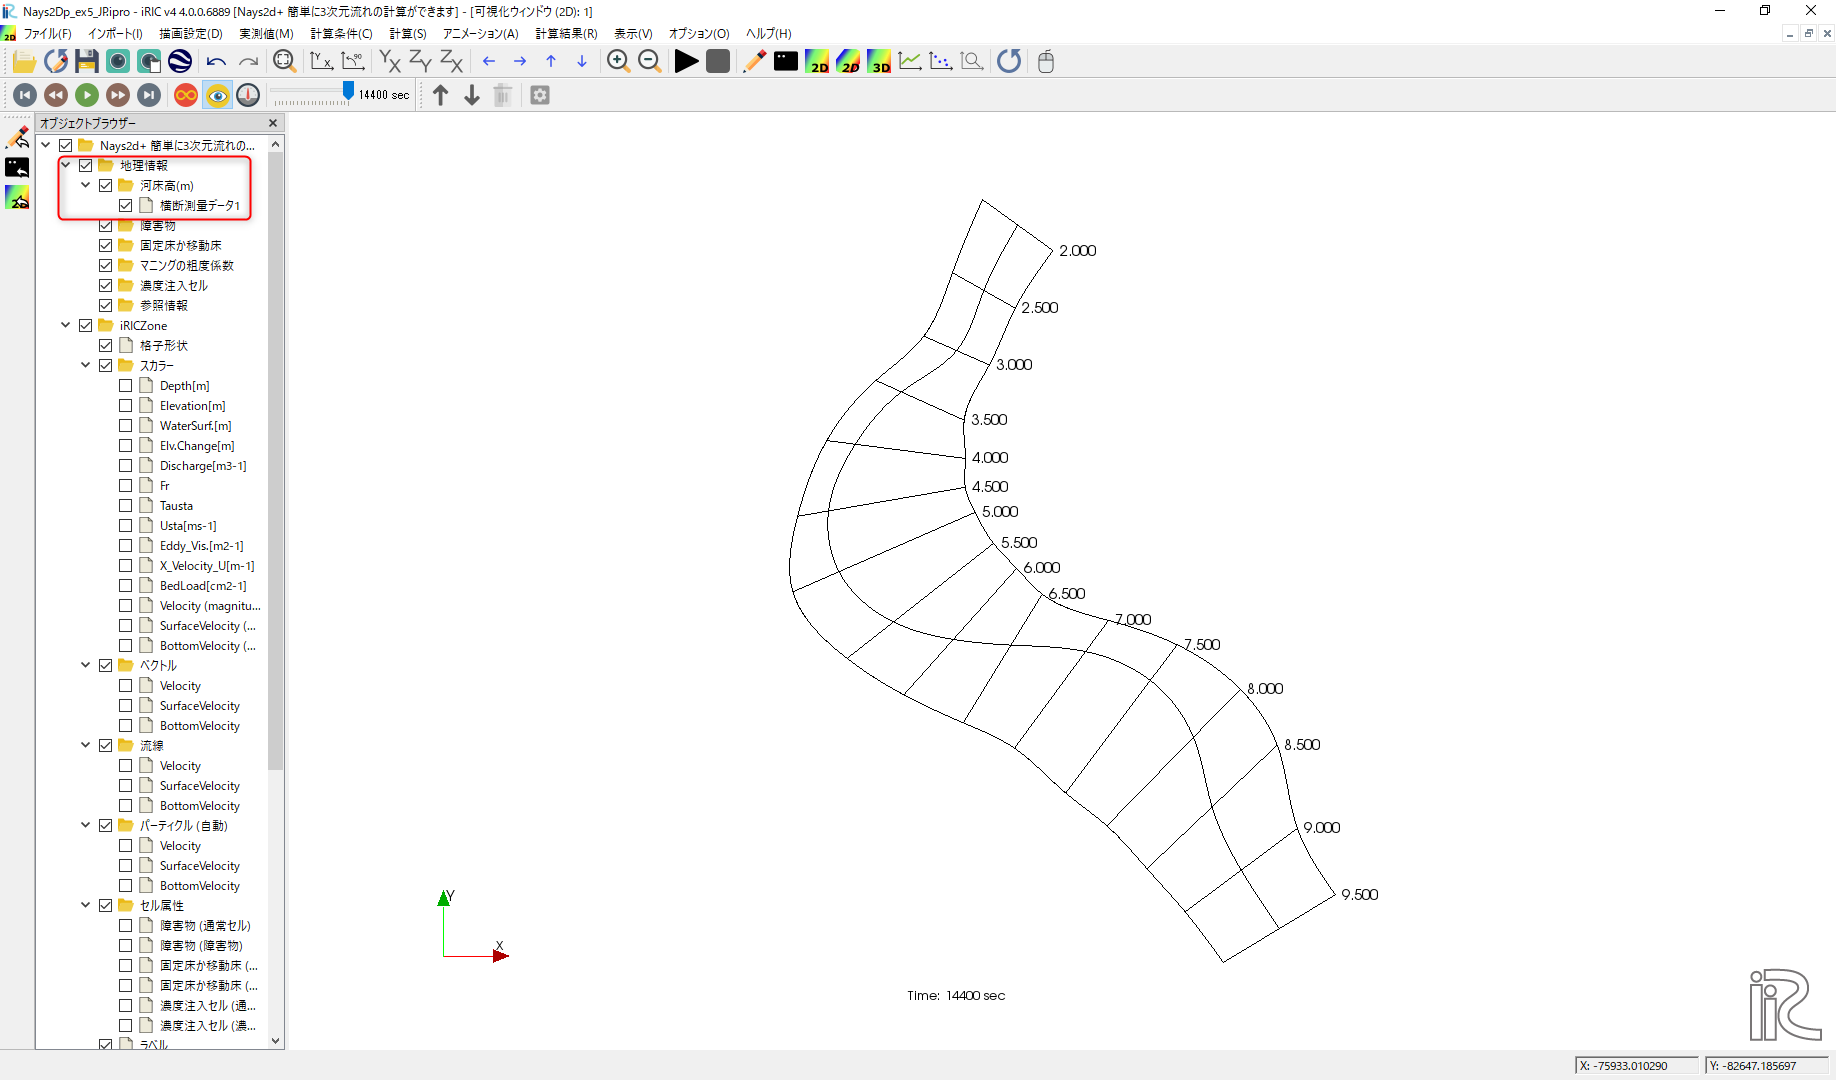Open project file with the folder icon

click(24, 62)
